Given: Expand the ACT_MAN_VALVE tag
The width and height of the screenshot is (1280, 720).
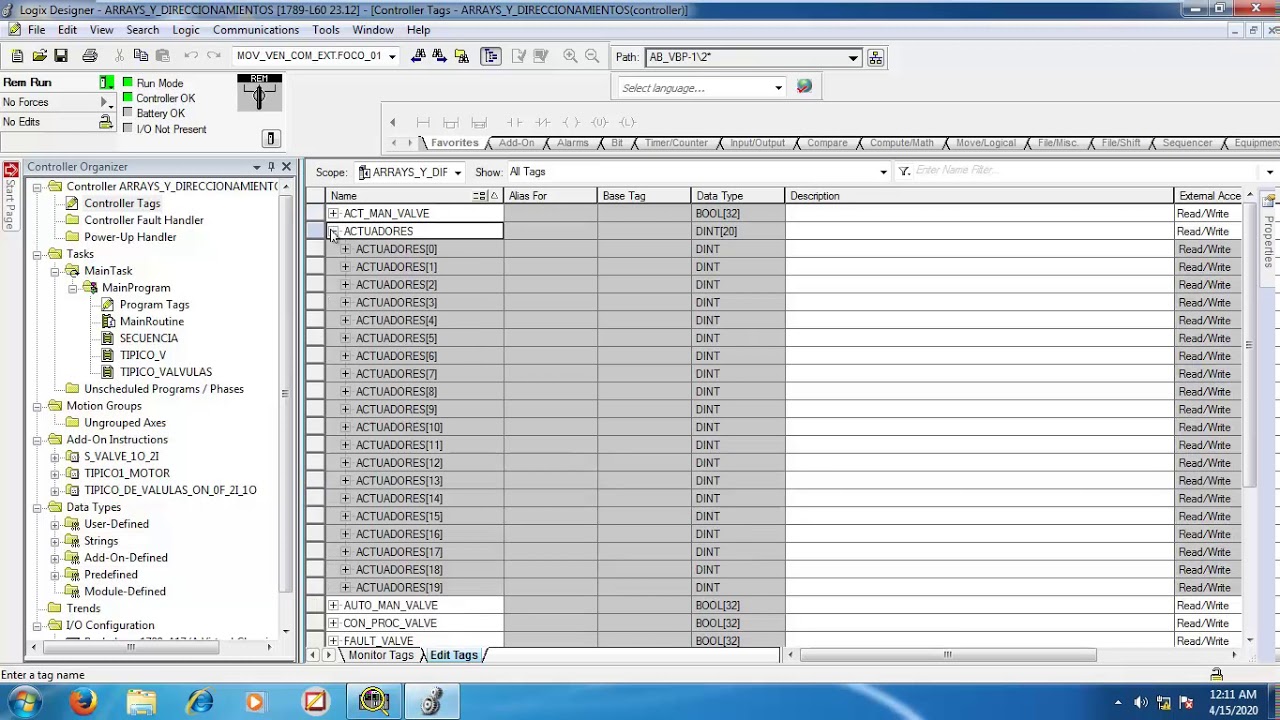Looking at the screenshot, I should [334, 213].
